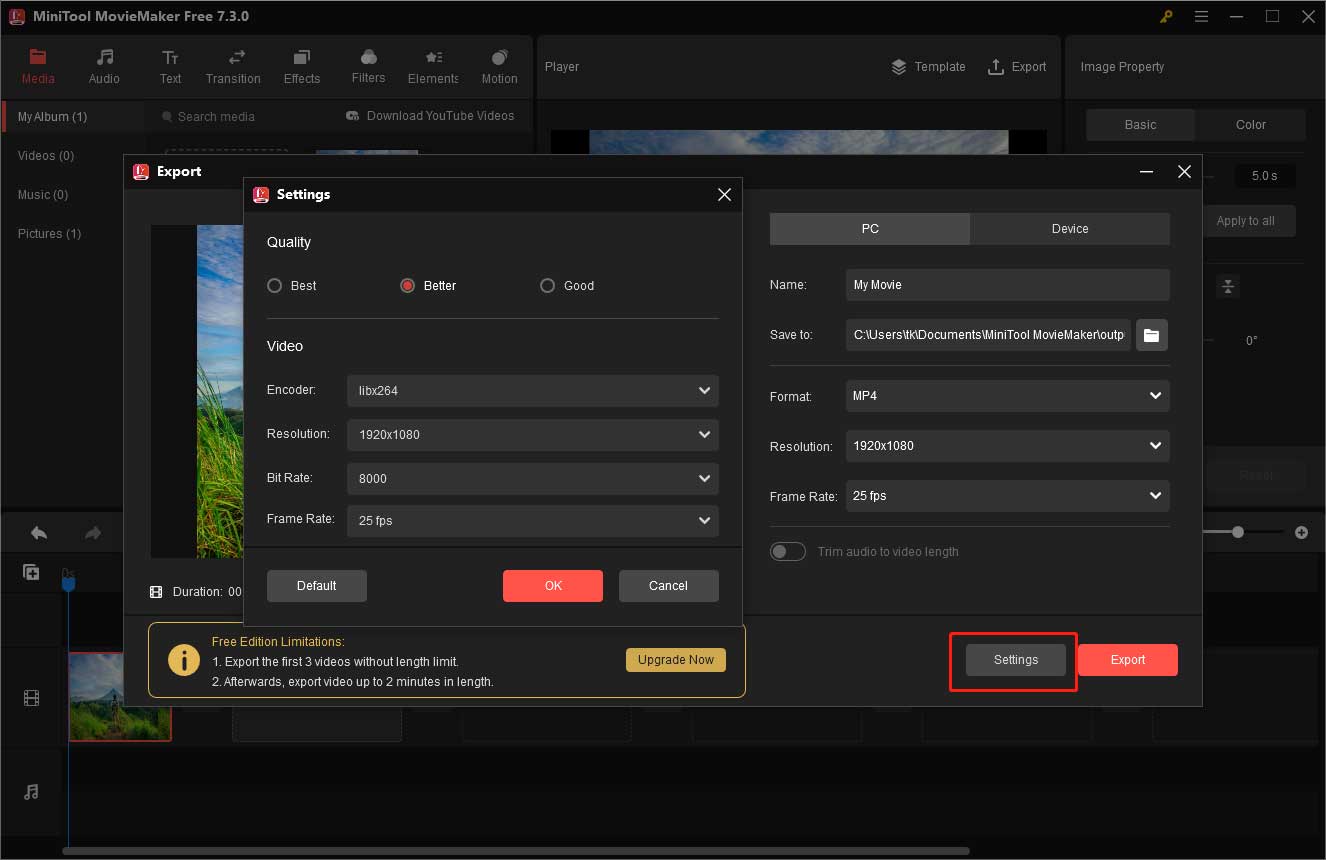Click the horizontal timeline scrollbar
1326x860 pixels.
click(x=516, y=852)
